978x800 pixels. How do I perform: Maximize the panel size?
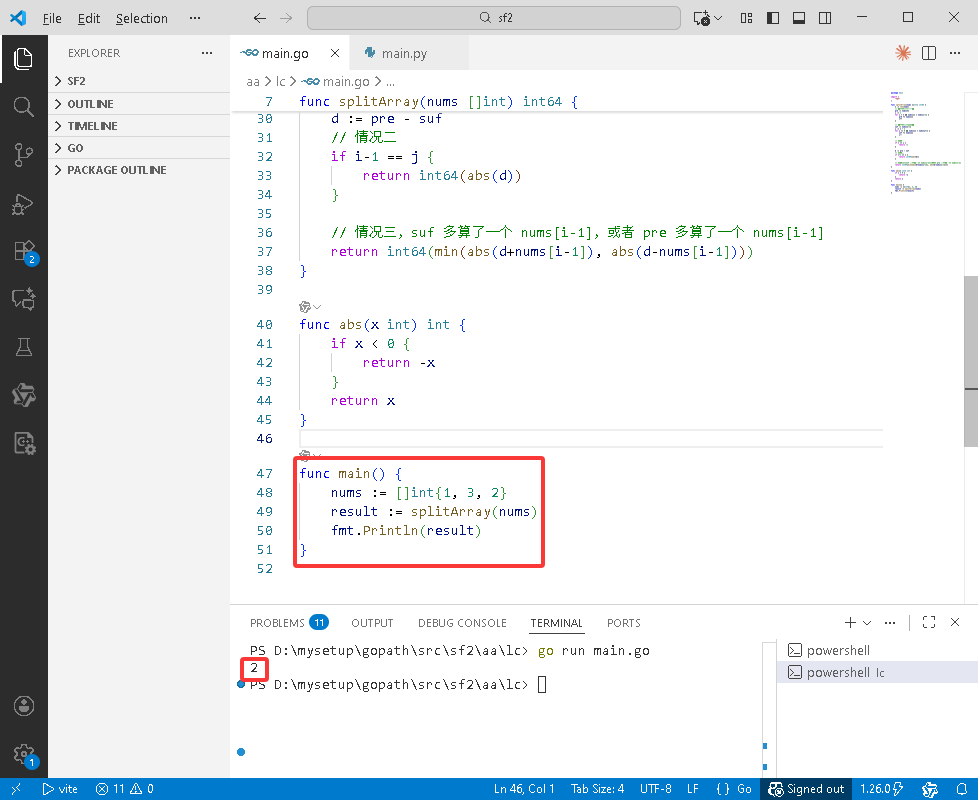pos(929,622)
